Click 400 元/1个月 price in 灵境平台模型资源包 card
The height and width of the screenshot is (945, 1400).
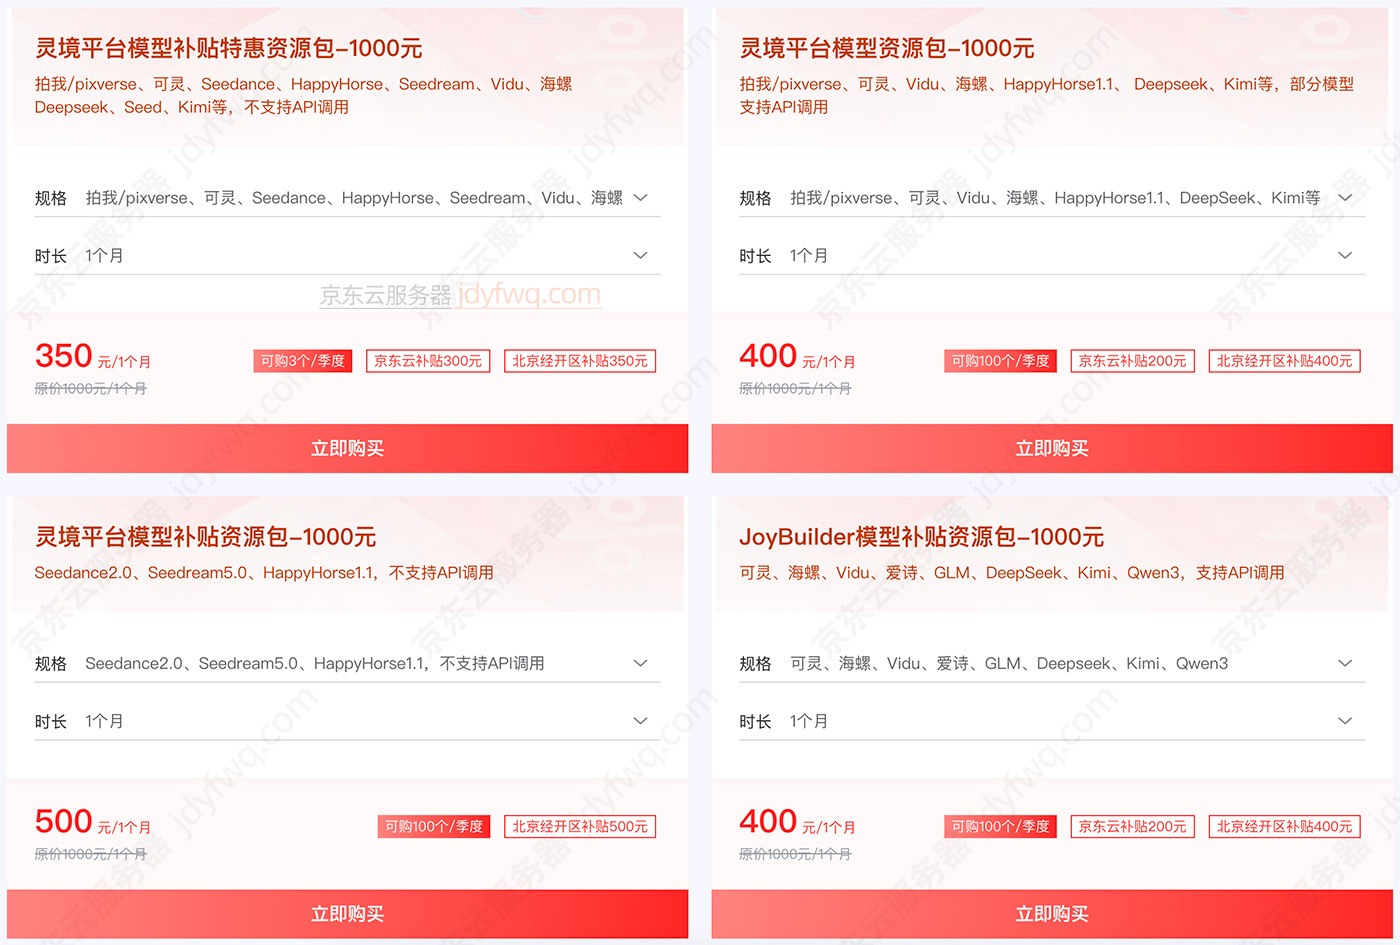797,357
